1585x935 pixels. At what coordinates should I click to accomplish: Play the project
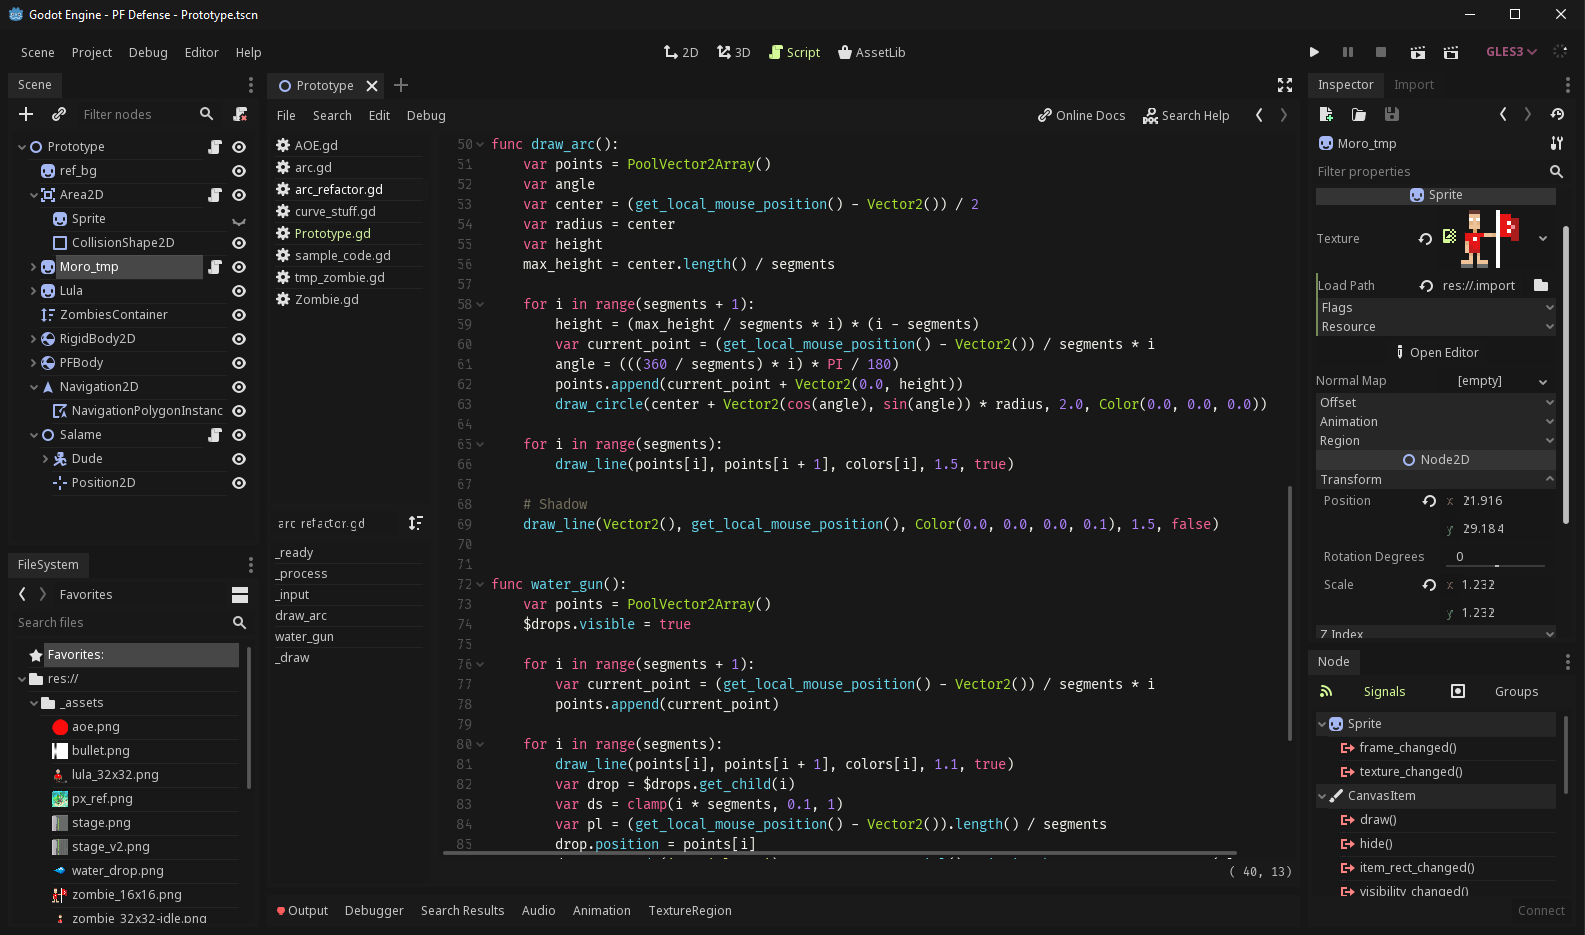click(x=1314, y=52)
